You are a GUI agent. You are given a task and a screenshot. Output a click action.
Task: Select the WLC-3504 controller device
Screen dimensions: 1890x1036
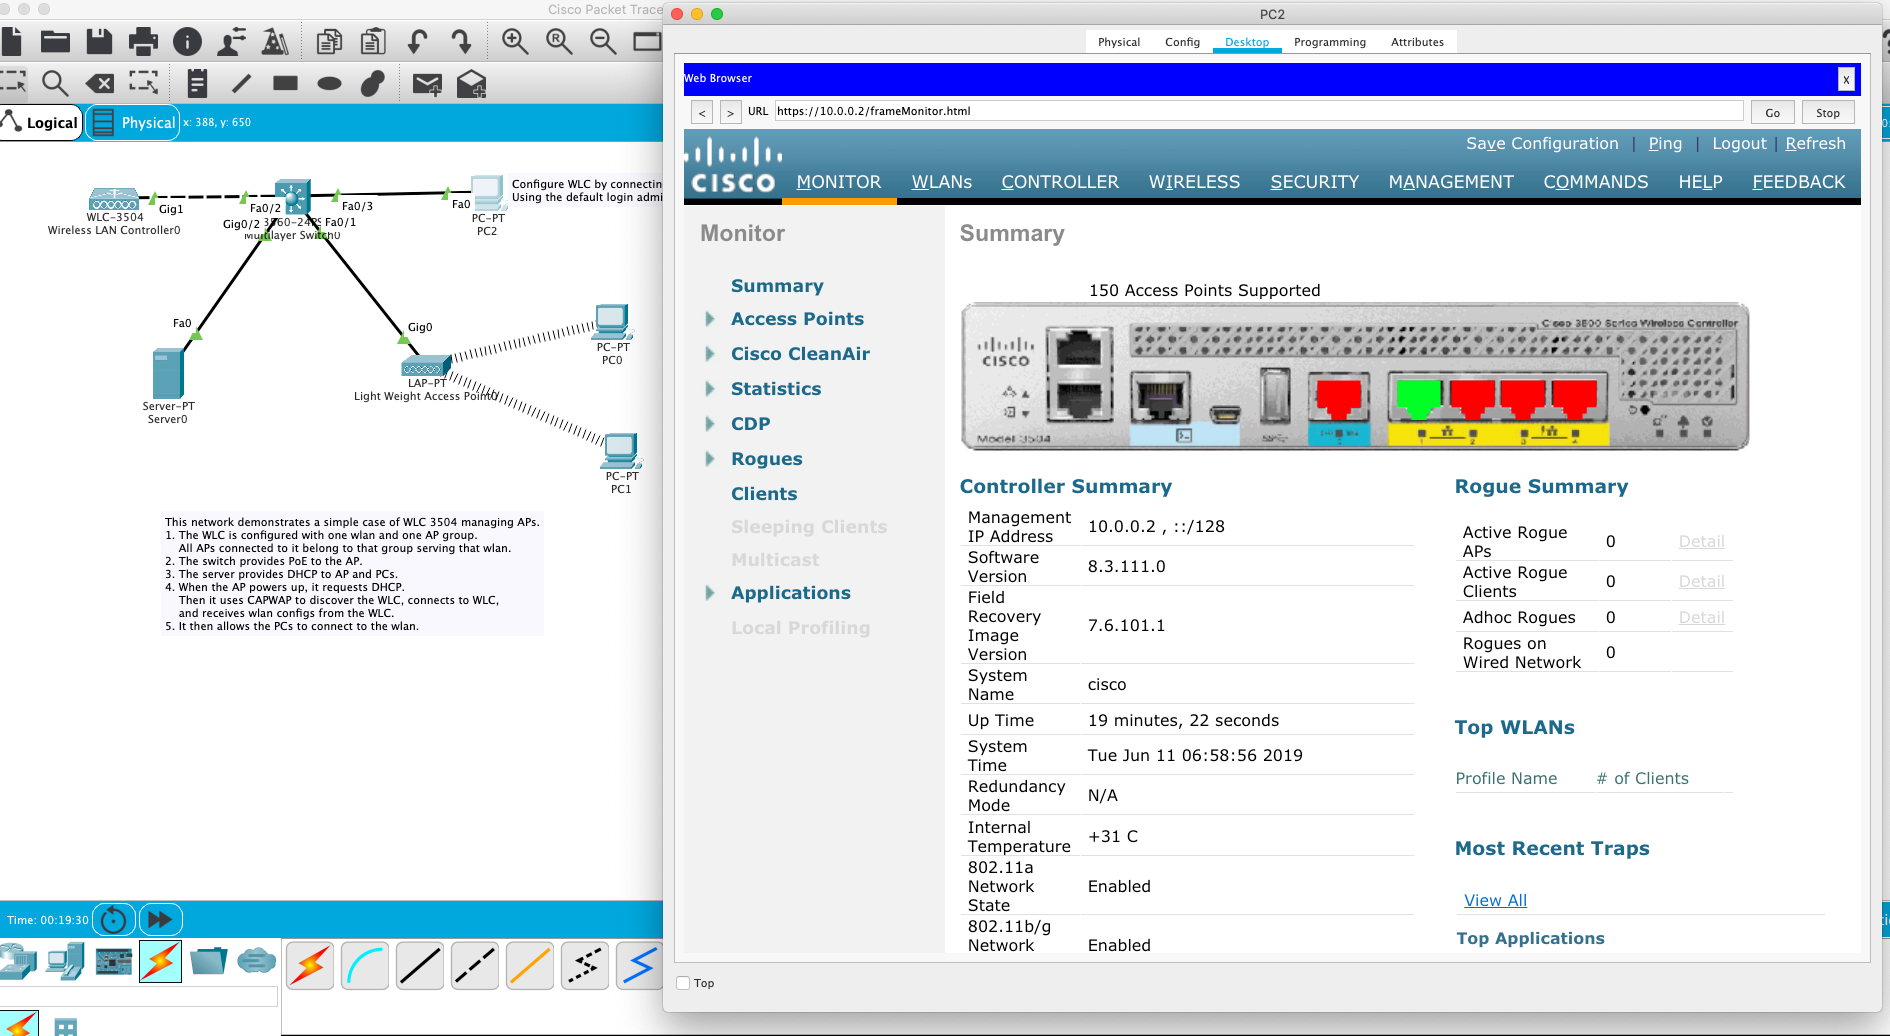pyautogui.click(x=114, y=198)
